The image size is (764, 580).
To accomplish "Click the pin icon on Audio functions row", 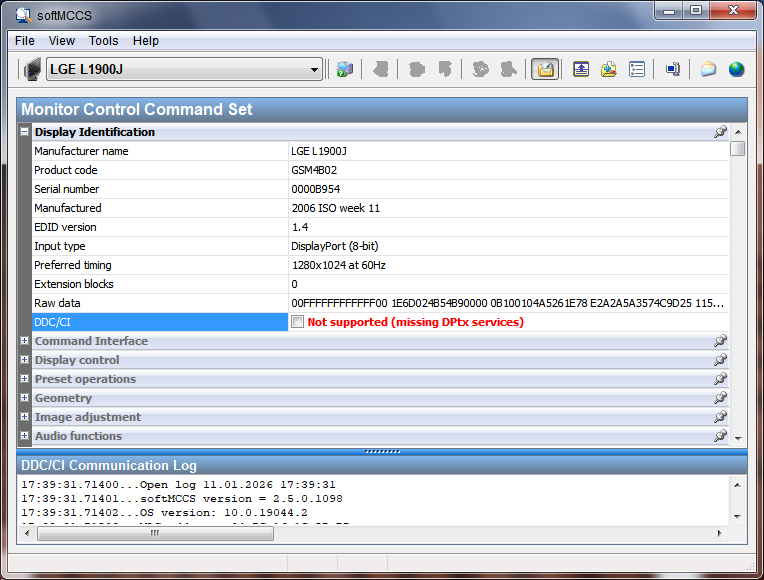I will 721,436.
